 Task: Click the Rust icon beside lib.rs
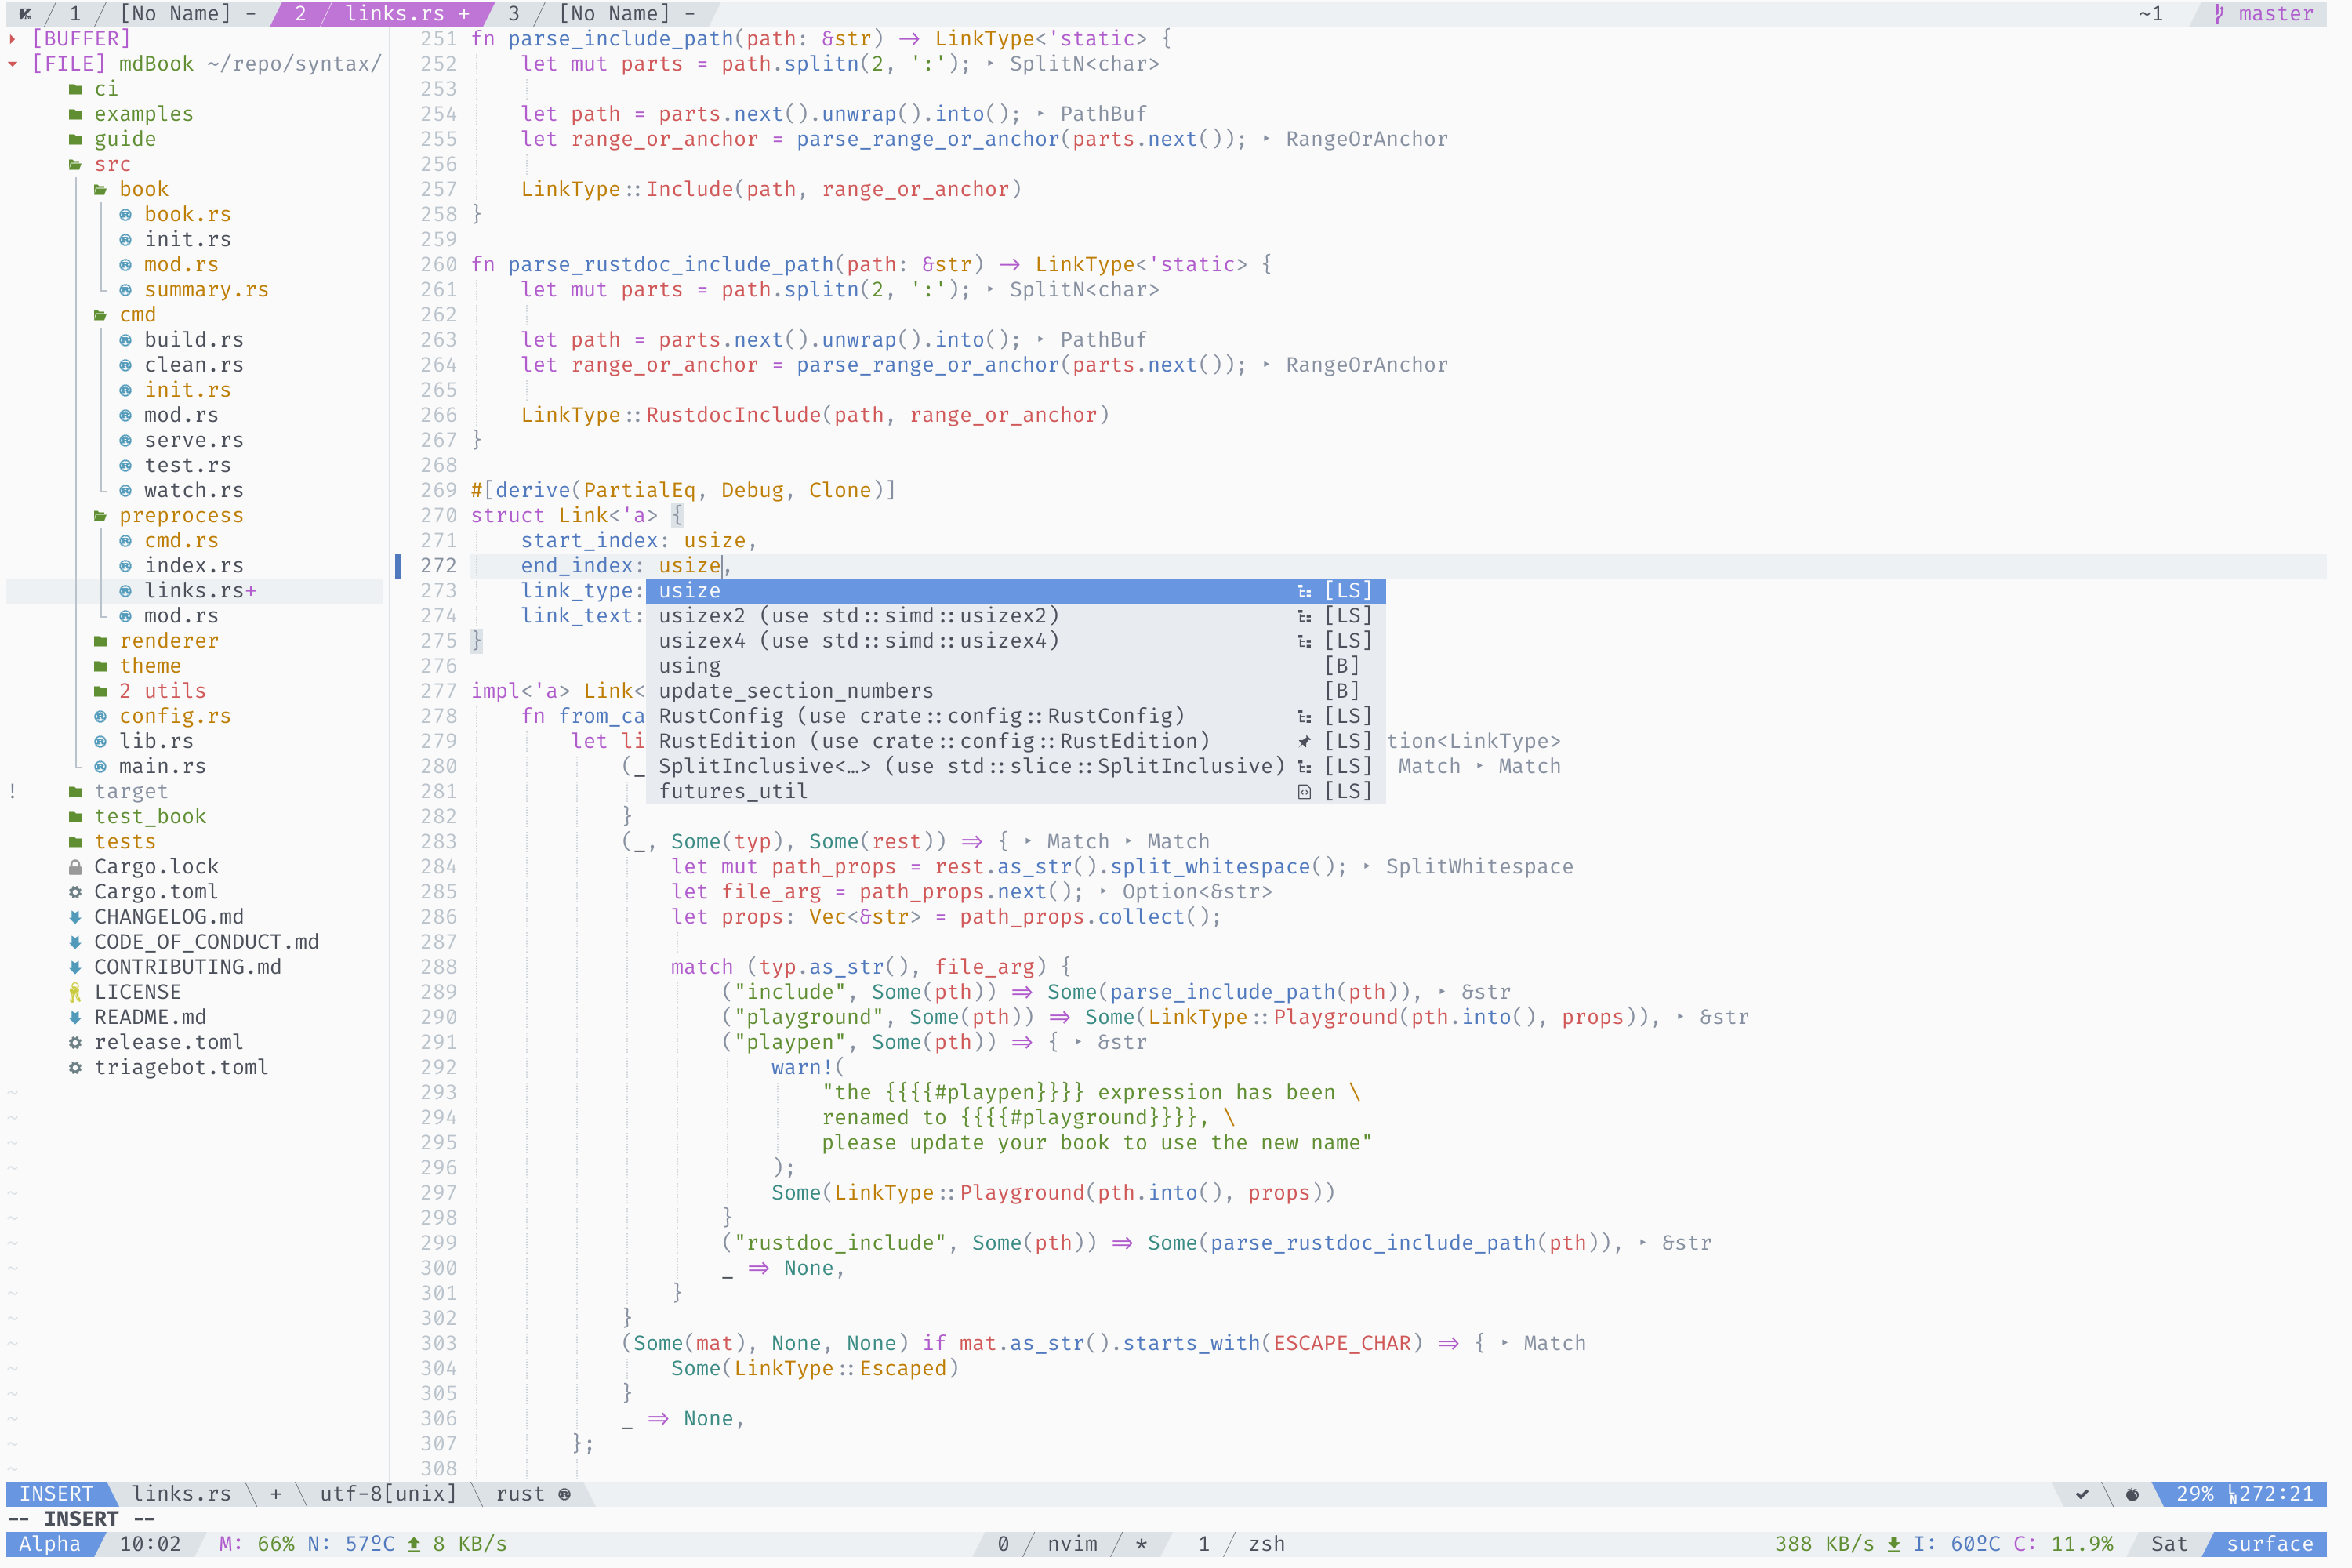(x=100, y=741)
